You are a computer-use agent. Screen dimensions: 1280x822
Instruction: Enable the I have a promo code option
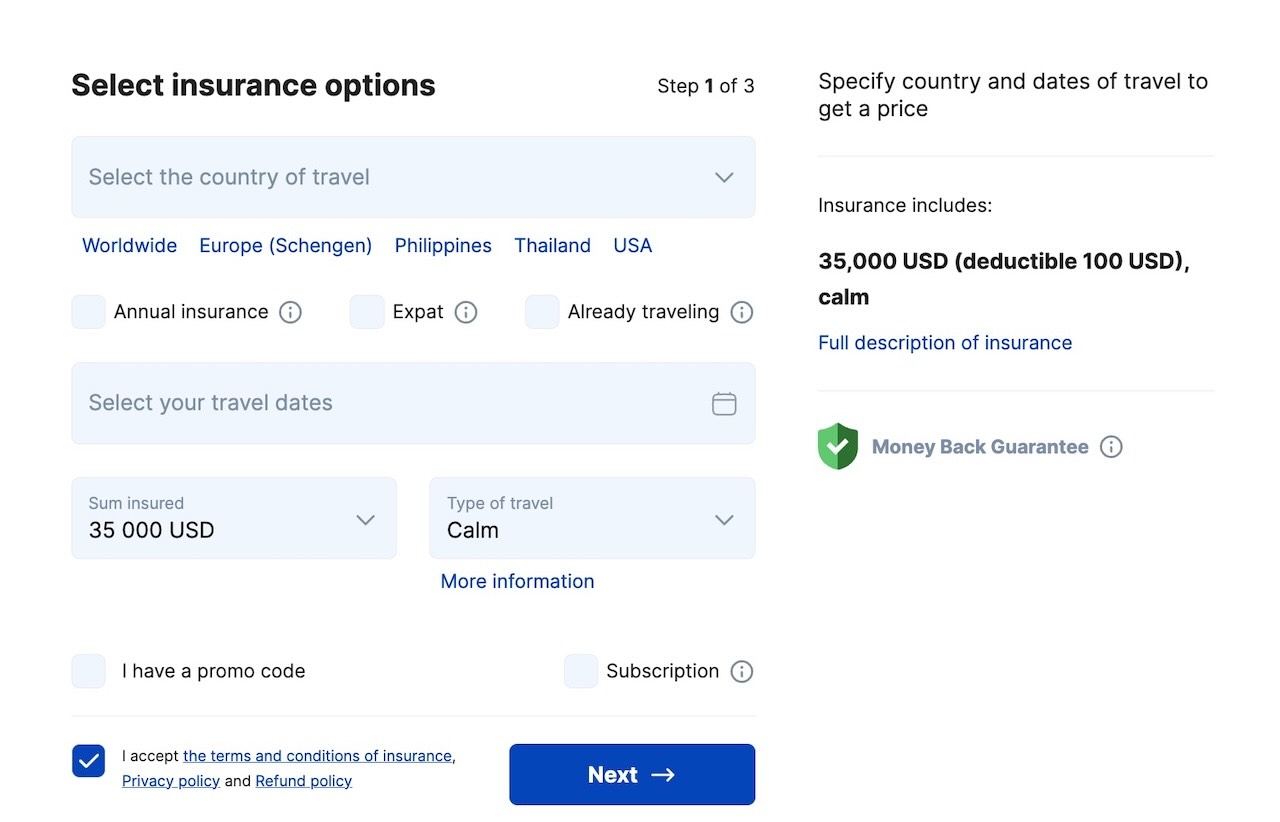pos(88,671)
